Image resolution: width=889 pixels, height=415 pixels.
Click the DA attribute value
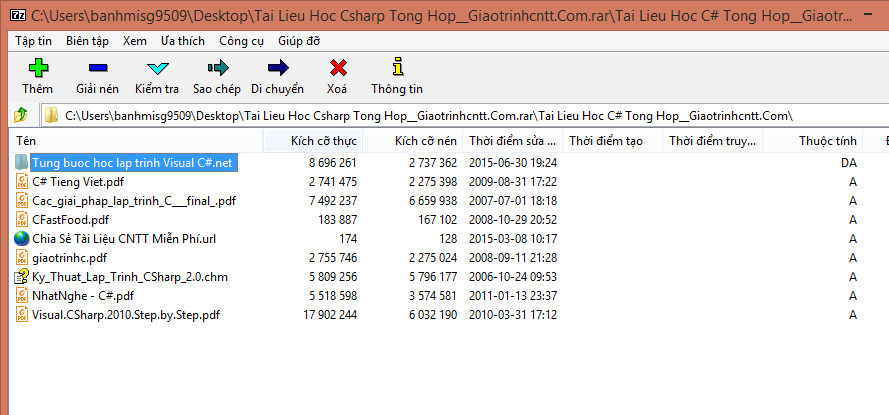[849, 163]
